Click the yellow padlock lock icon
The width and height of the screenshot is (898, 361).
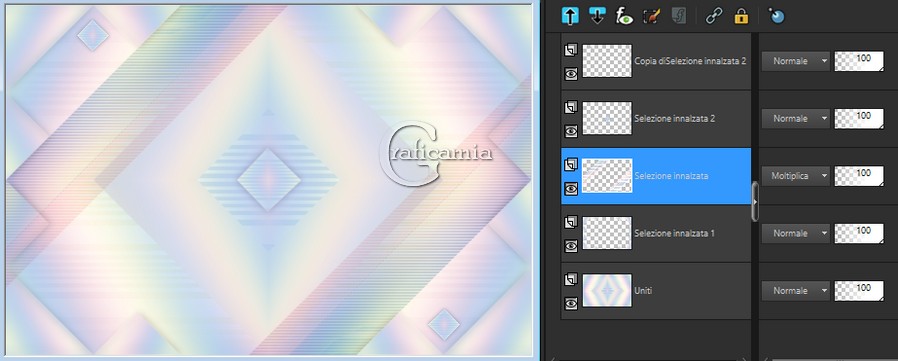click(741, 16)
